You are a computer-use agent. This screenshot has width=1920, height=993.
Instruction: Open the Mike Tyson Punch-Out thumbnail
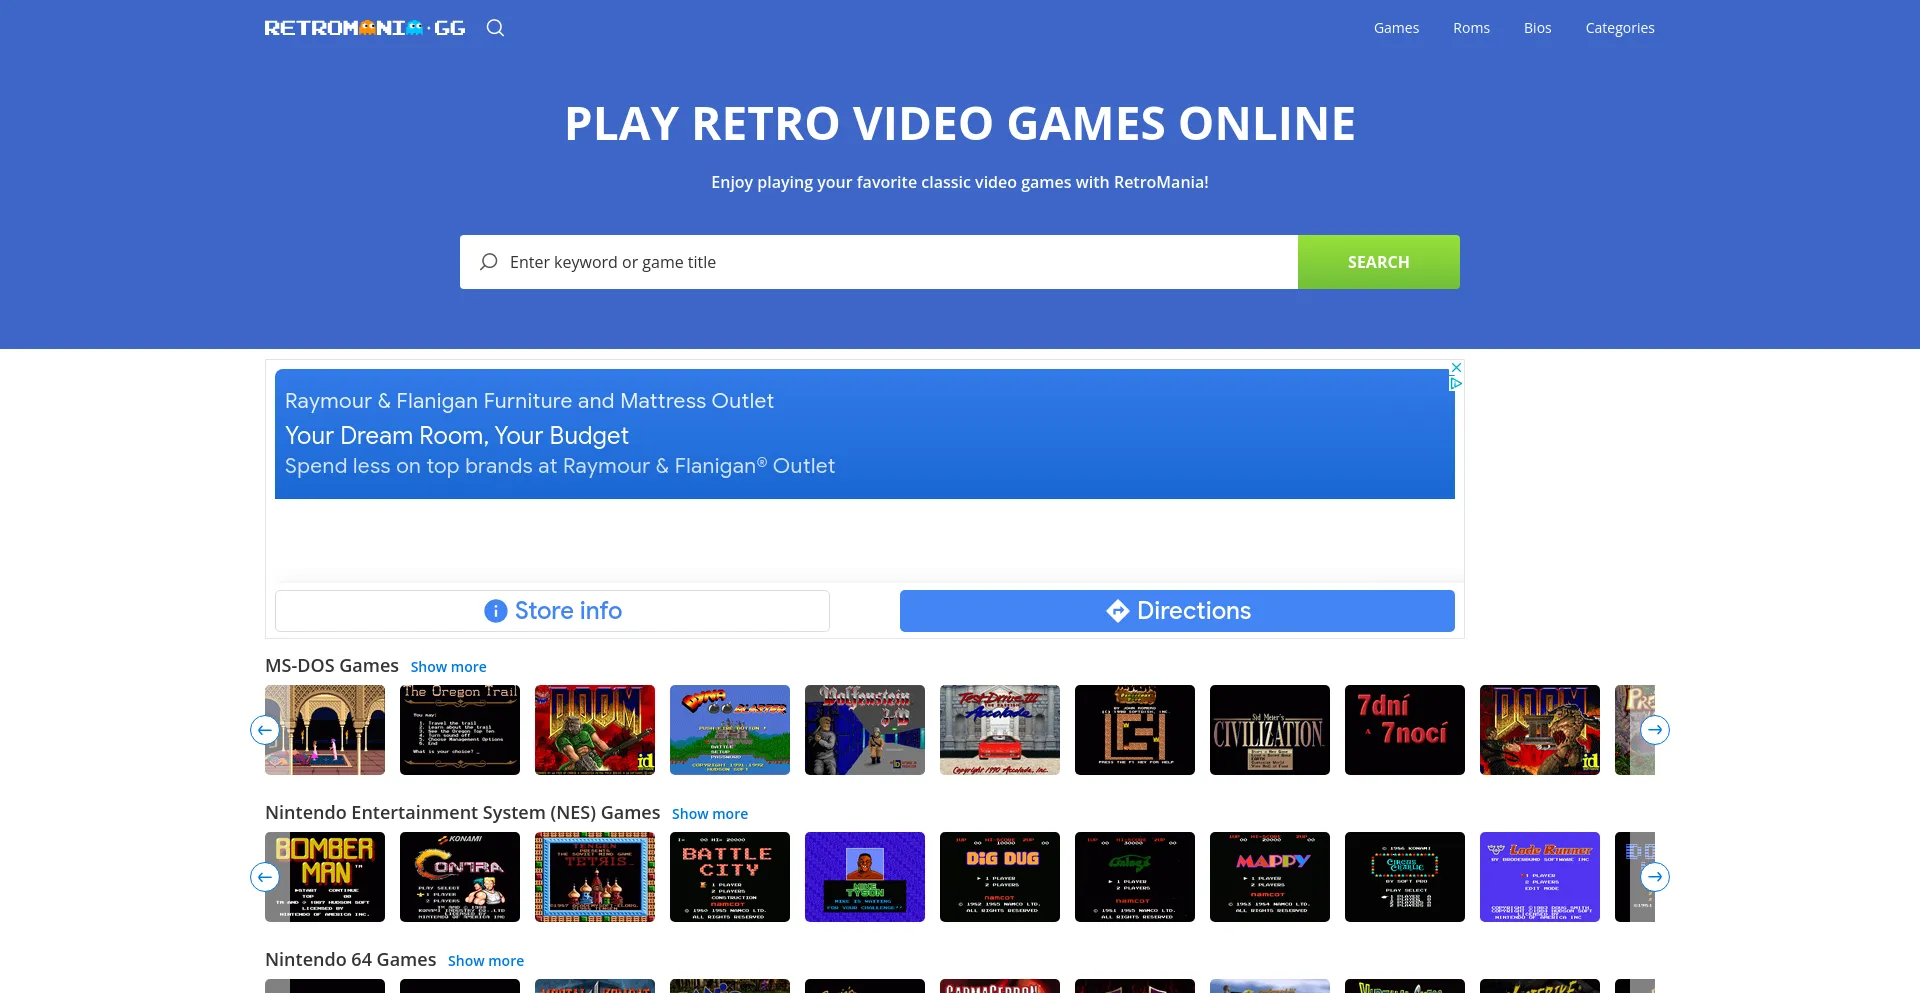coord(865,877)
